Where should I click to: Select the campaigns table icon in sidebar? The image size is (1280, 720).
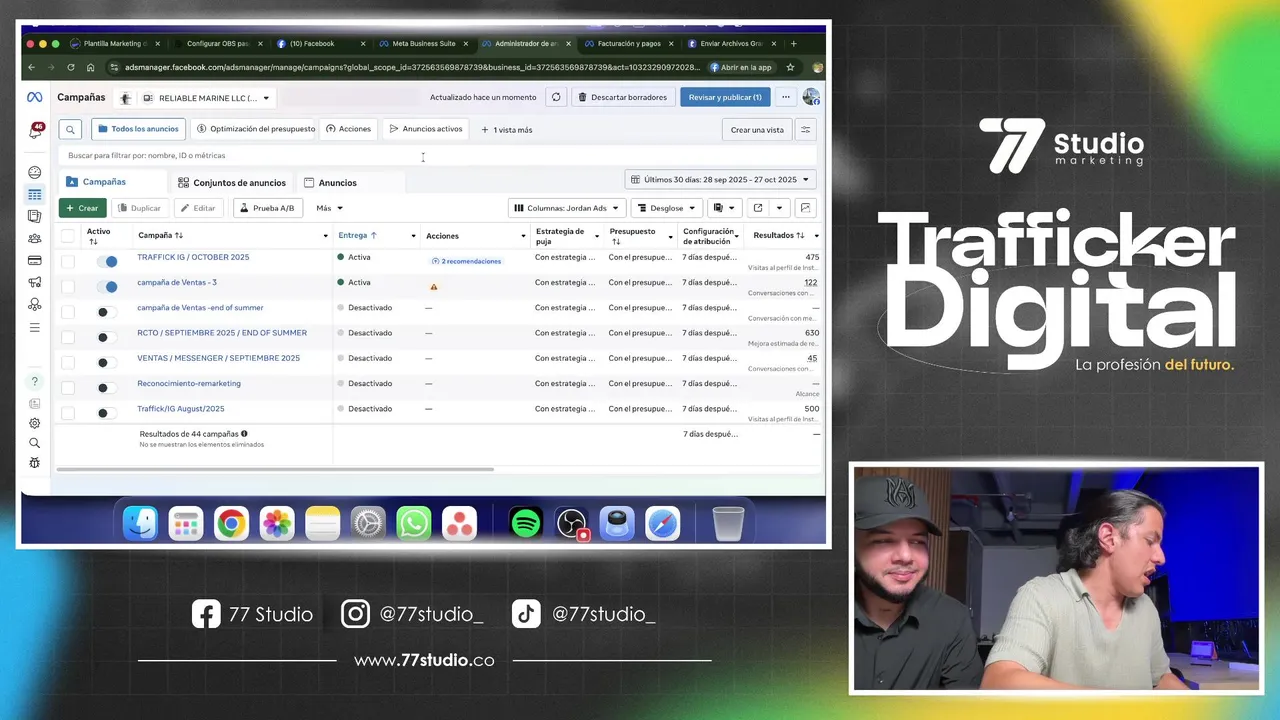pos(35,194)
